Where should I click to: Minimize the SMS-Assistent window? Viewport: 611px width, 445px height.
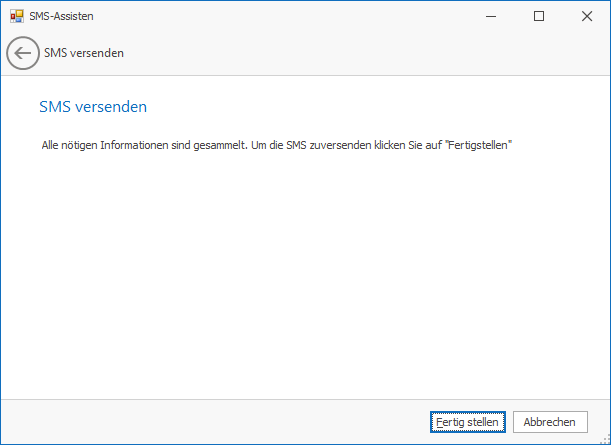tap(494, 16)
